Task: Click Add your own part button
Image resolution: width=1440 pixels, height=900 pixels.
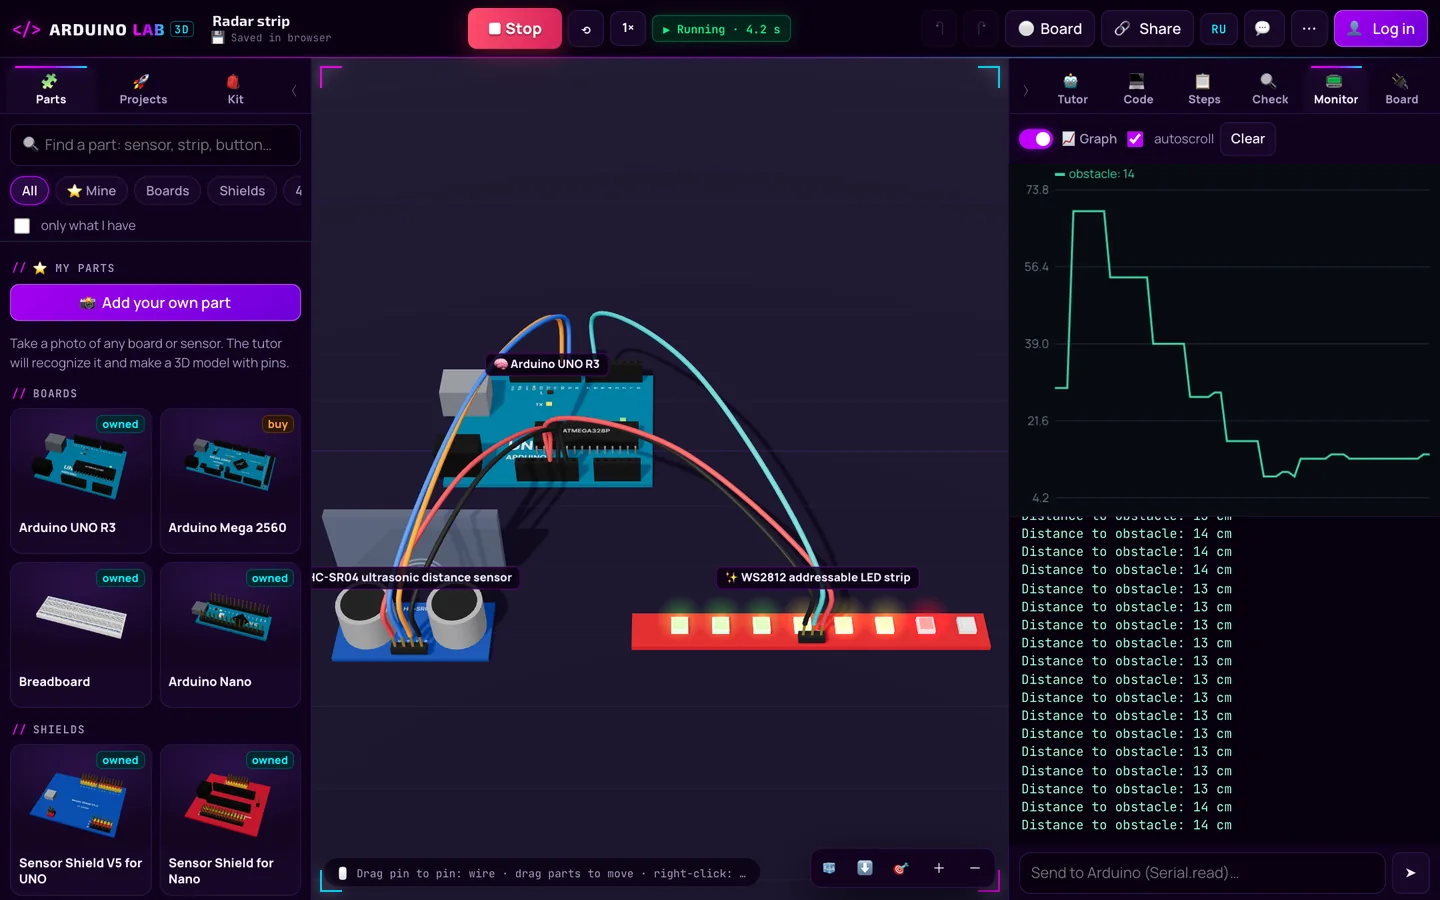Action: point(155,303)
